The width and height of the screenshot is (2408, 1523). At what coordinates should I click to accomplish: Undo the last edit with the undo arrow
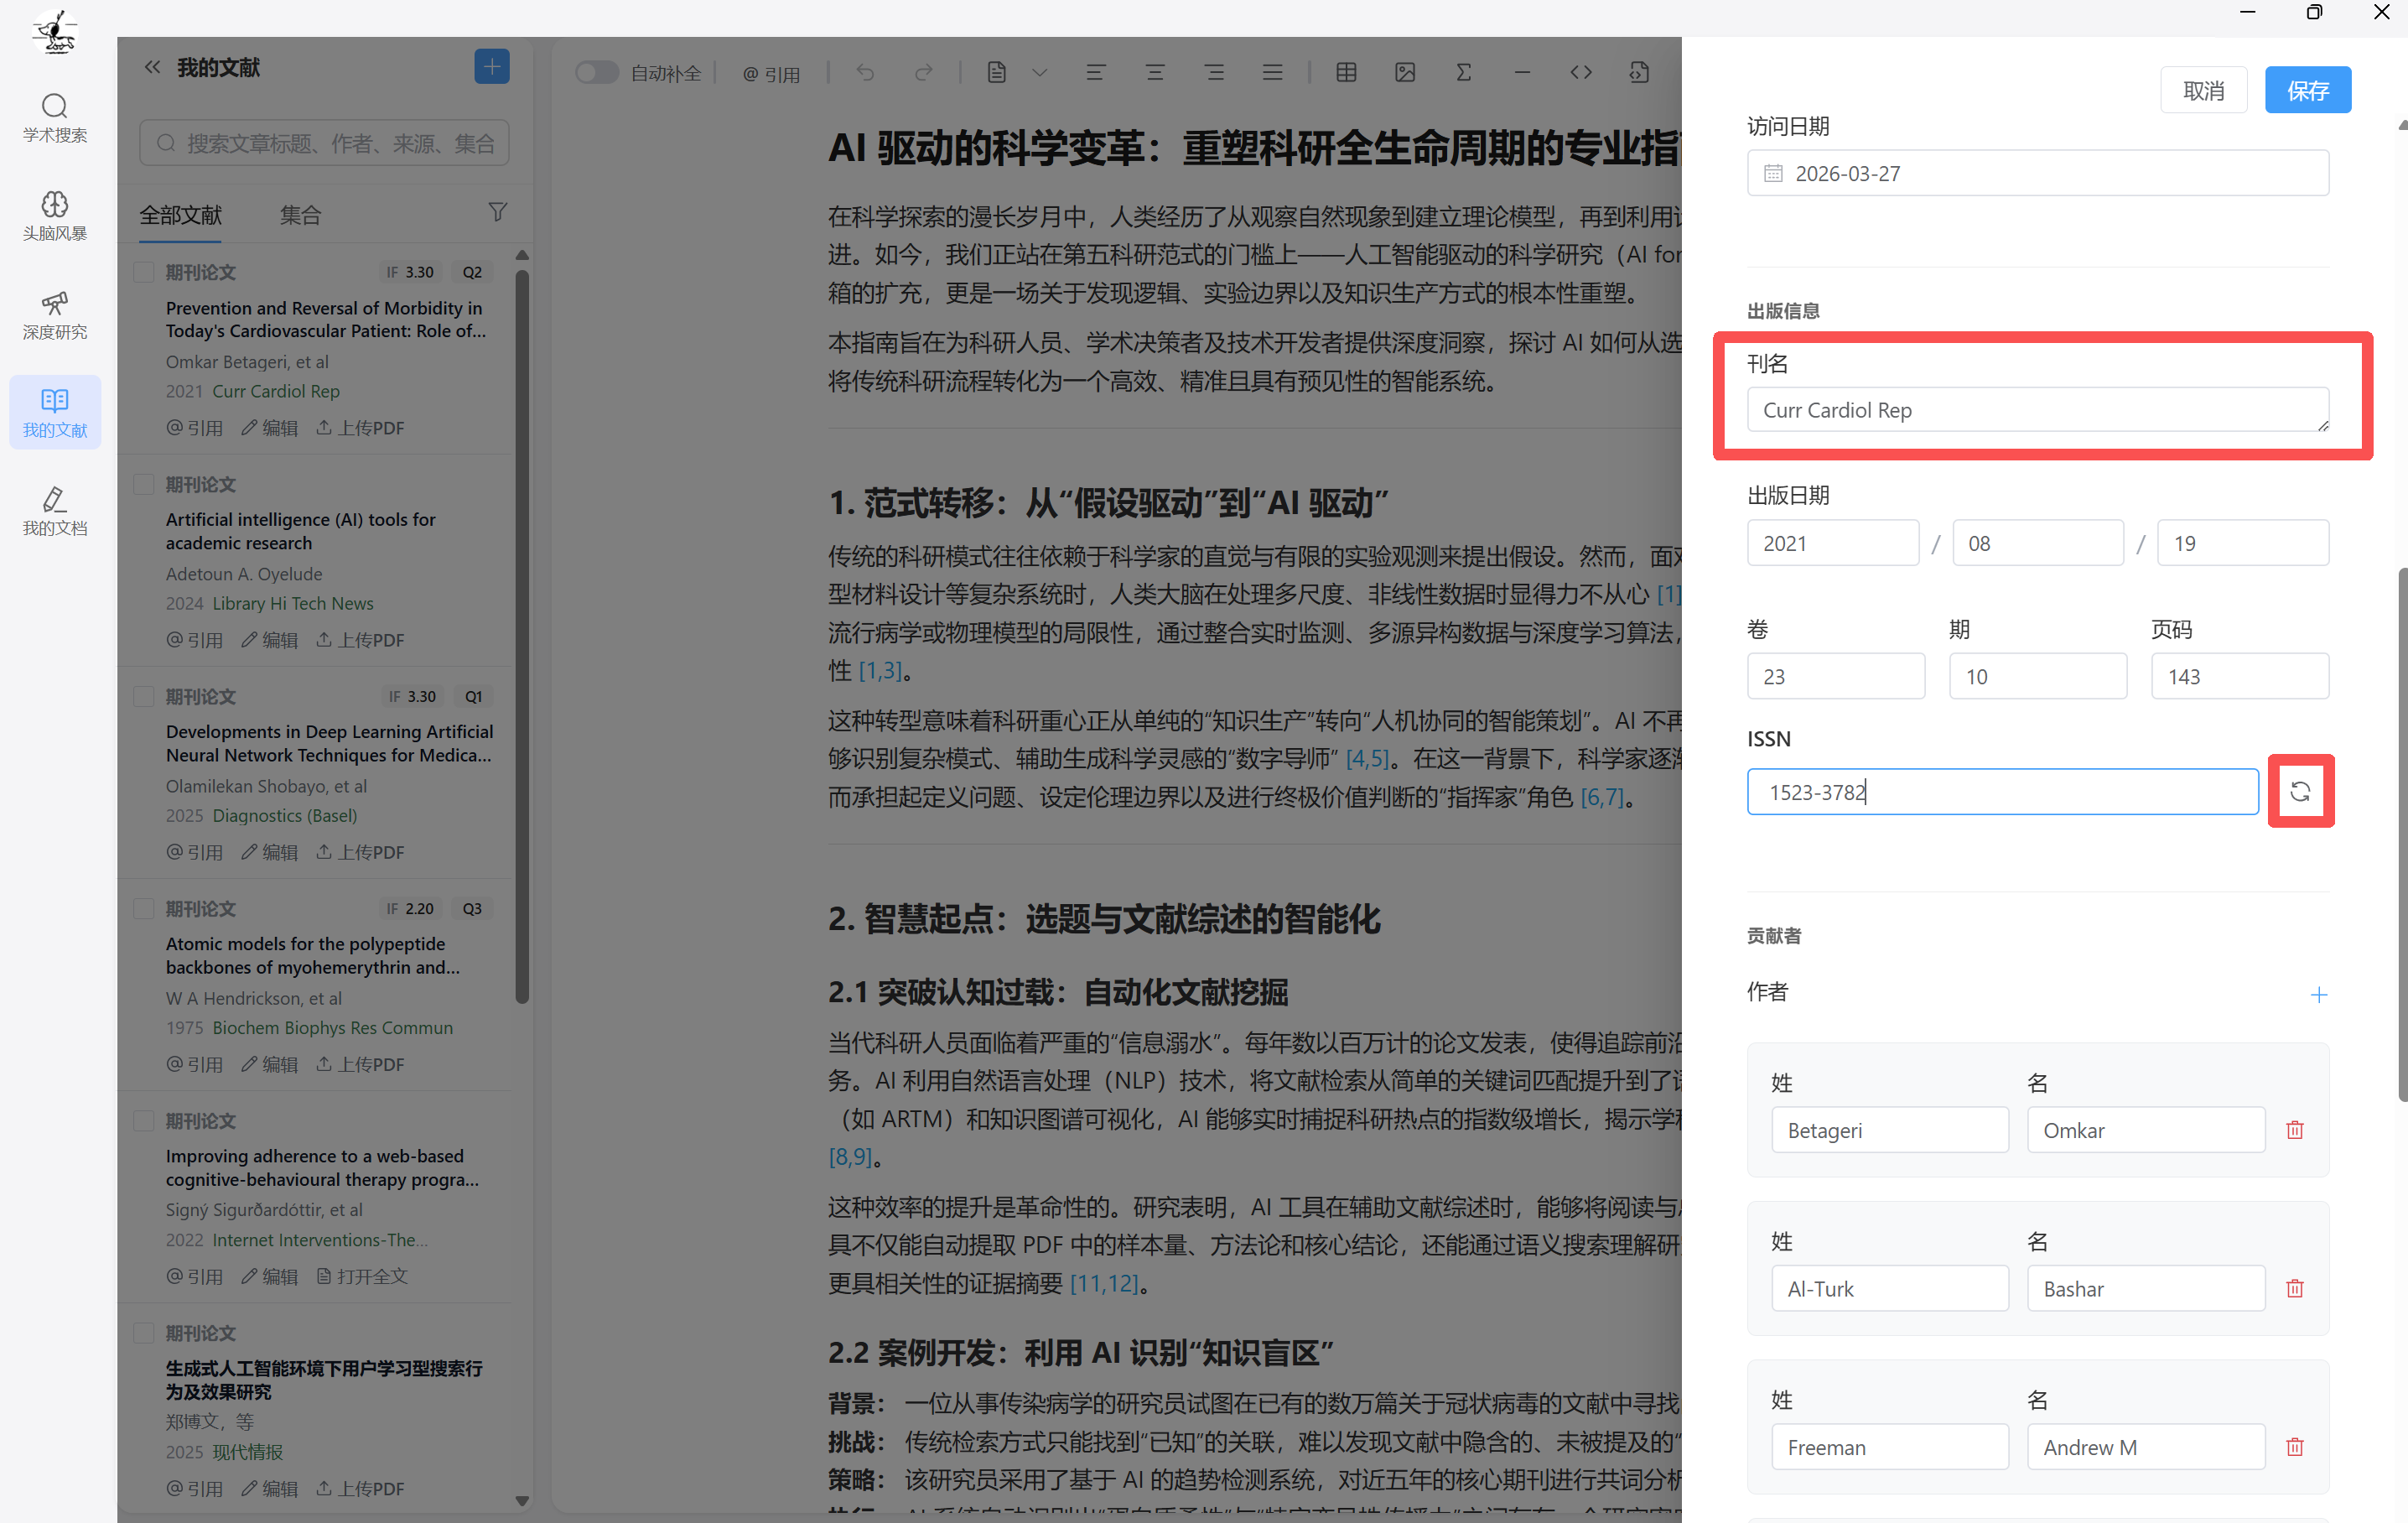click(x=865, y=71)
